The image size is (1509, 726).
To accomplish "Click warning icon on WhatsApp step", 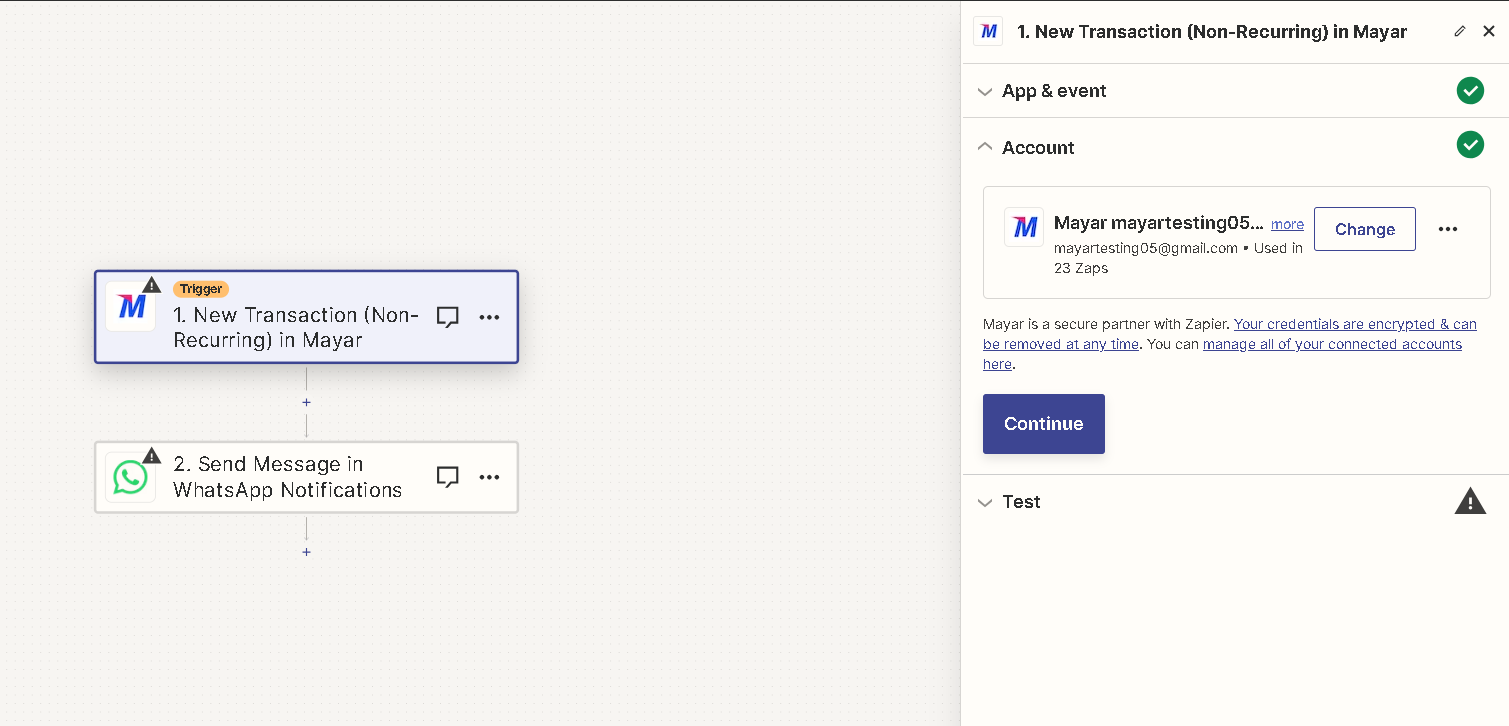I will point(151,456).
